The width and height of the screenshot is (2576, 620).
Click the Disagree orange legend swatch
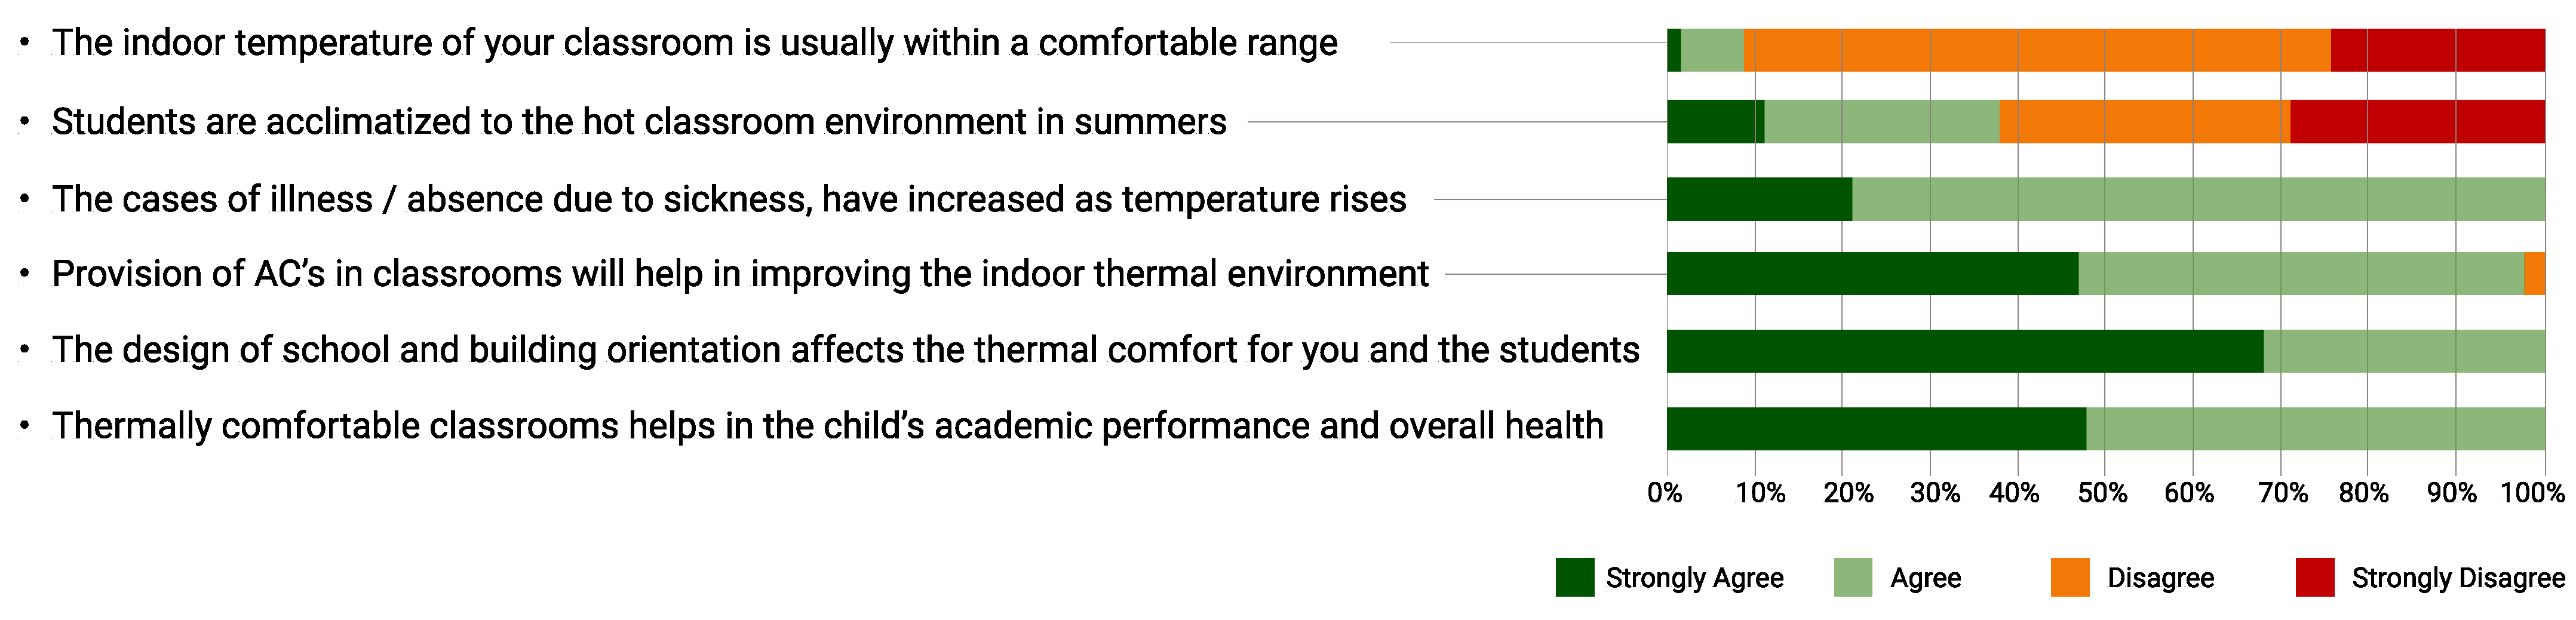click(2069, 577)
